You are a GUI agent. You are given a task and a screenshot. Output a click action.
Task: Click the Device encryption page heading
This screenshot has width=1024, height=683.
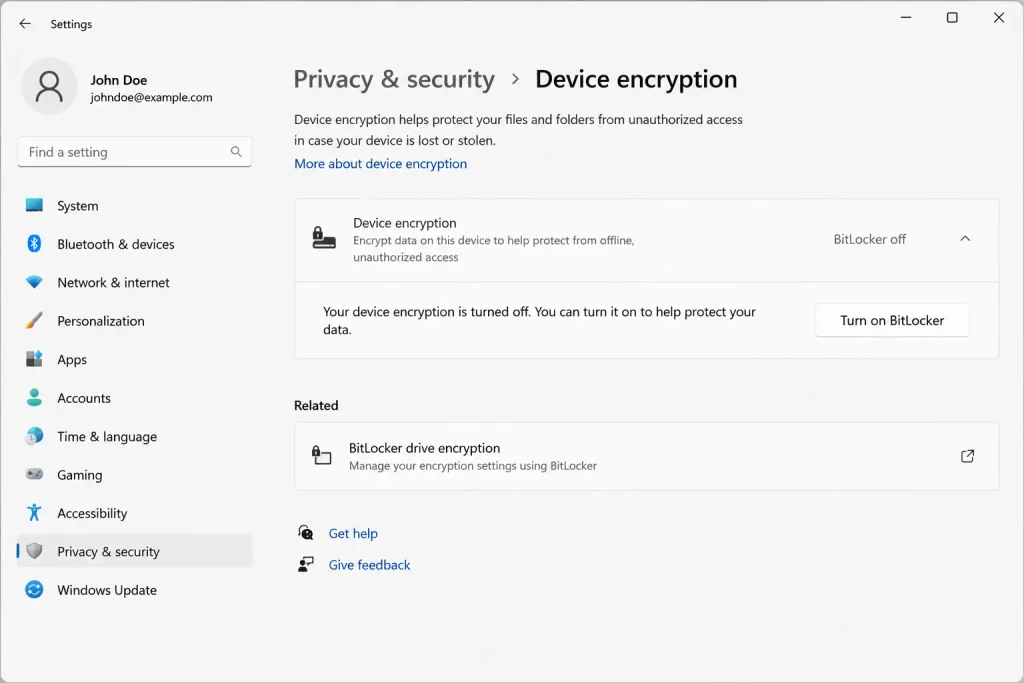coord(636,80)
